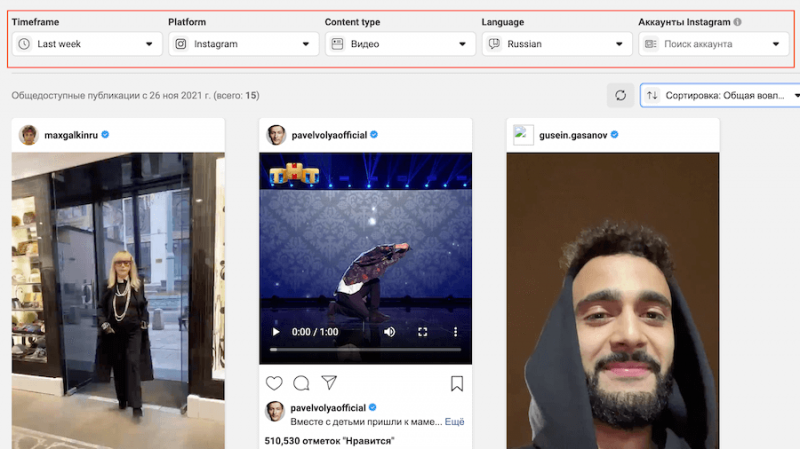
Task: Expand the Platform dropdown showing Instagram
Action: pos(243,44)
